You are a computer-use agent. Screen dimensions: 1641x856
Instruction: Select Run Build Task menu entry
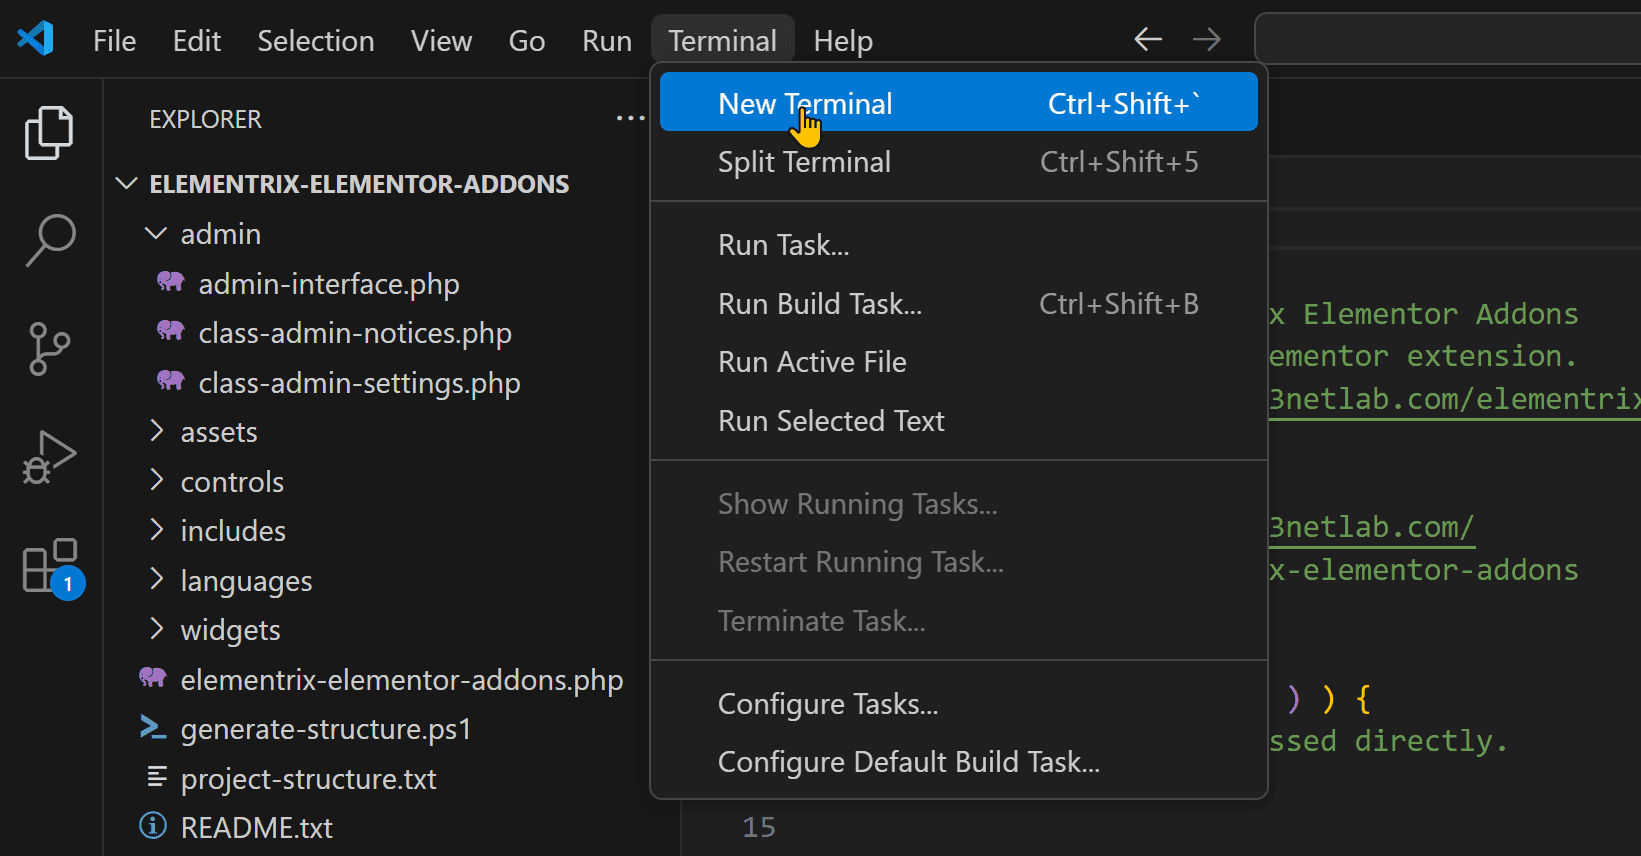point(958,304)
